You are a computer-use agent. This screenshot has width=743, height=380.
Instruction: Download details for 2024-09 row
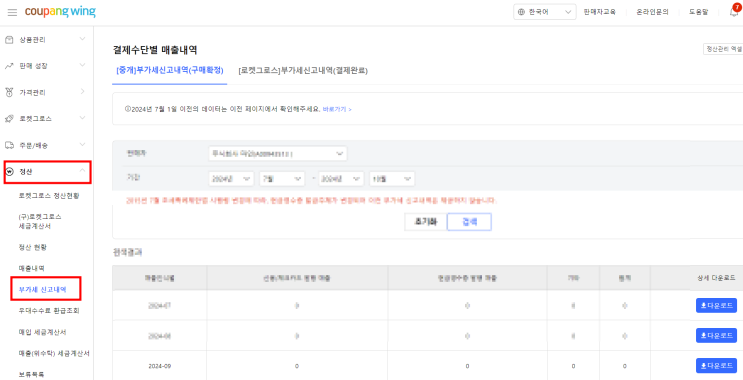click(x=716, y=366)
